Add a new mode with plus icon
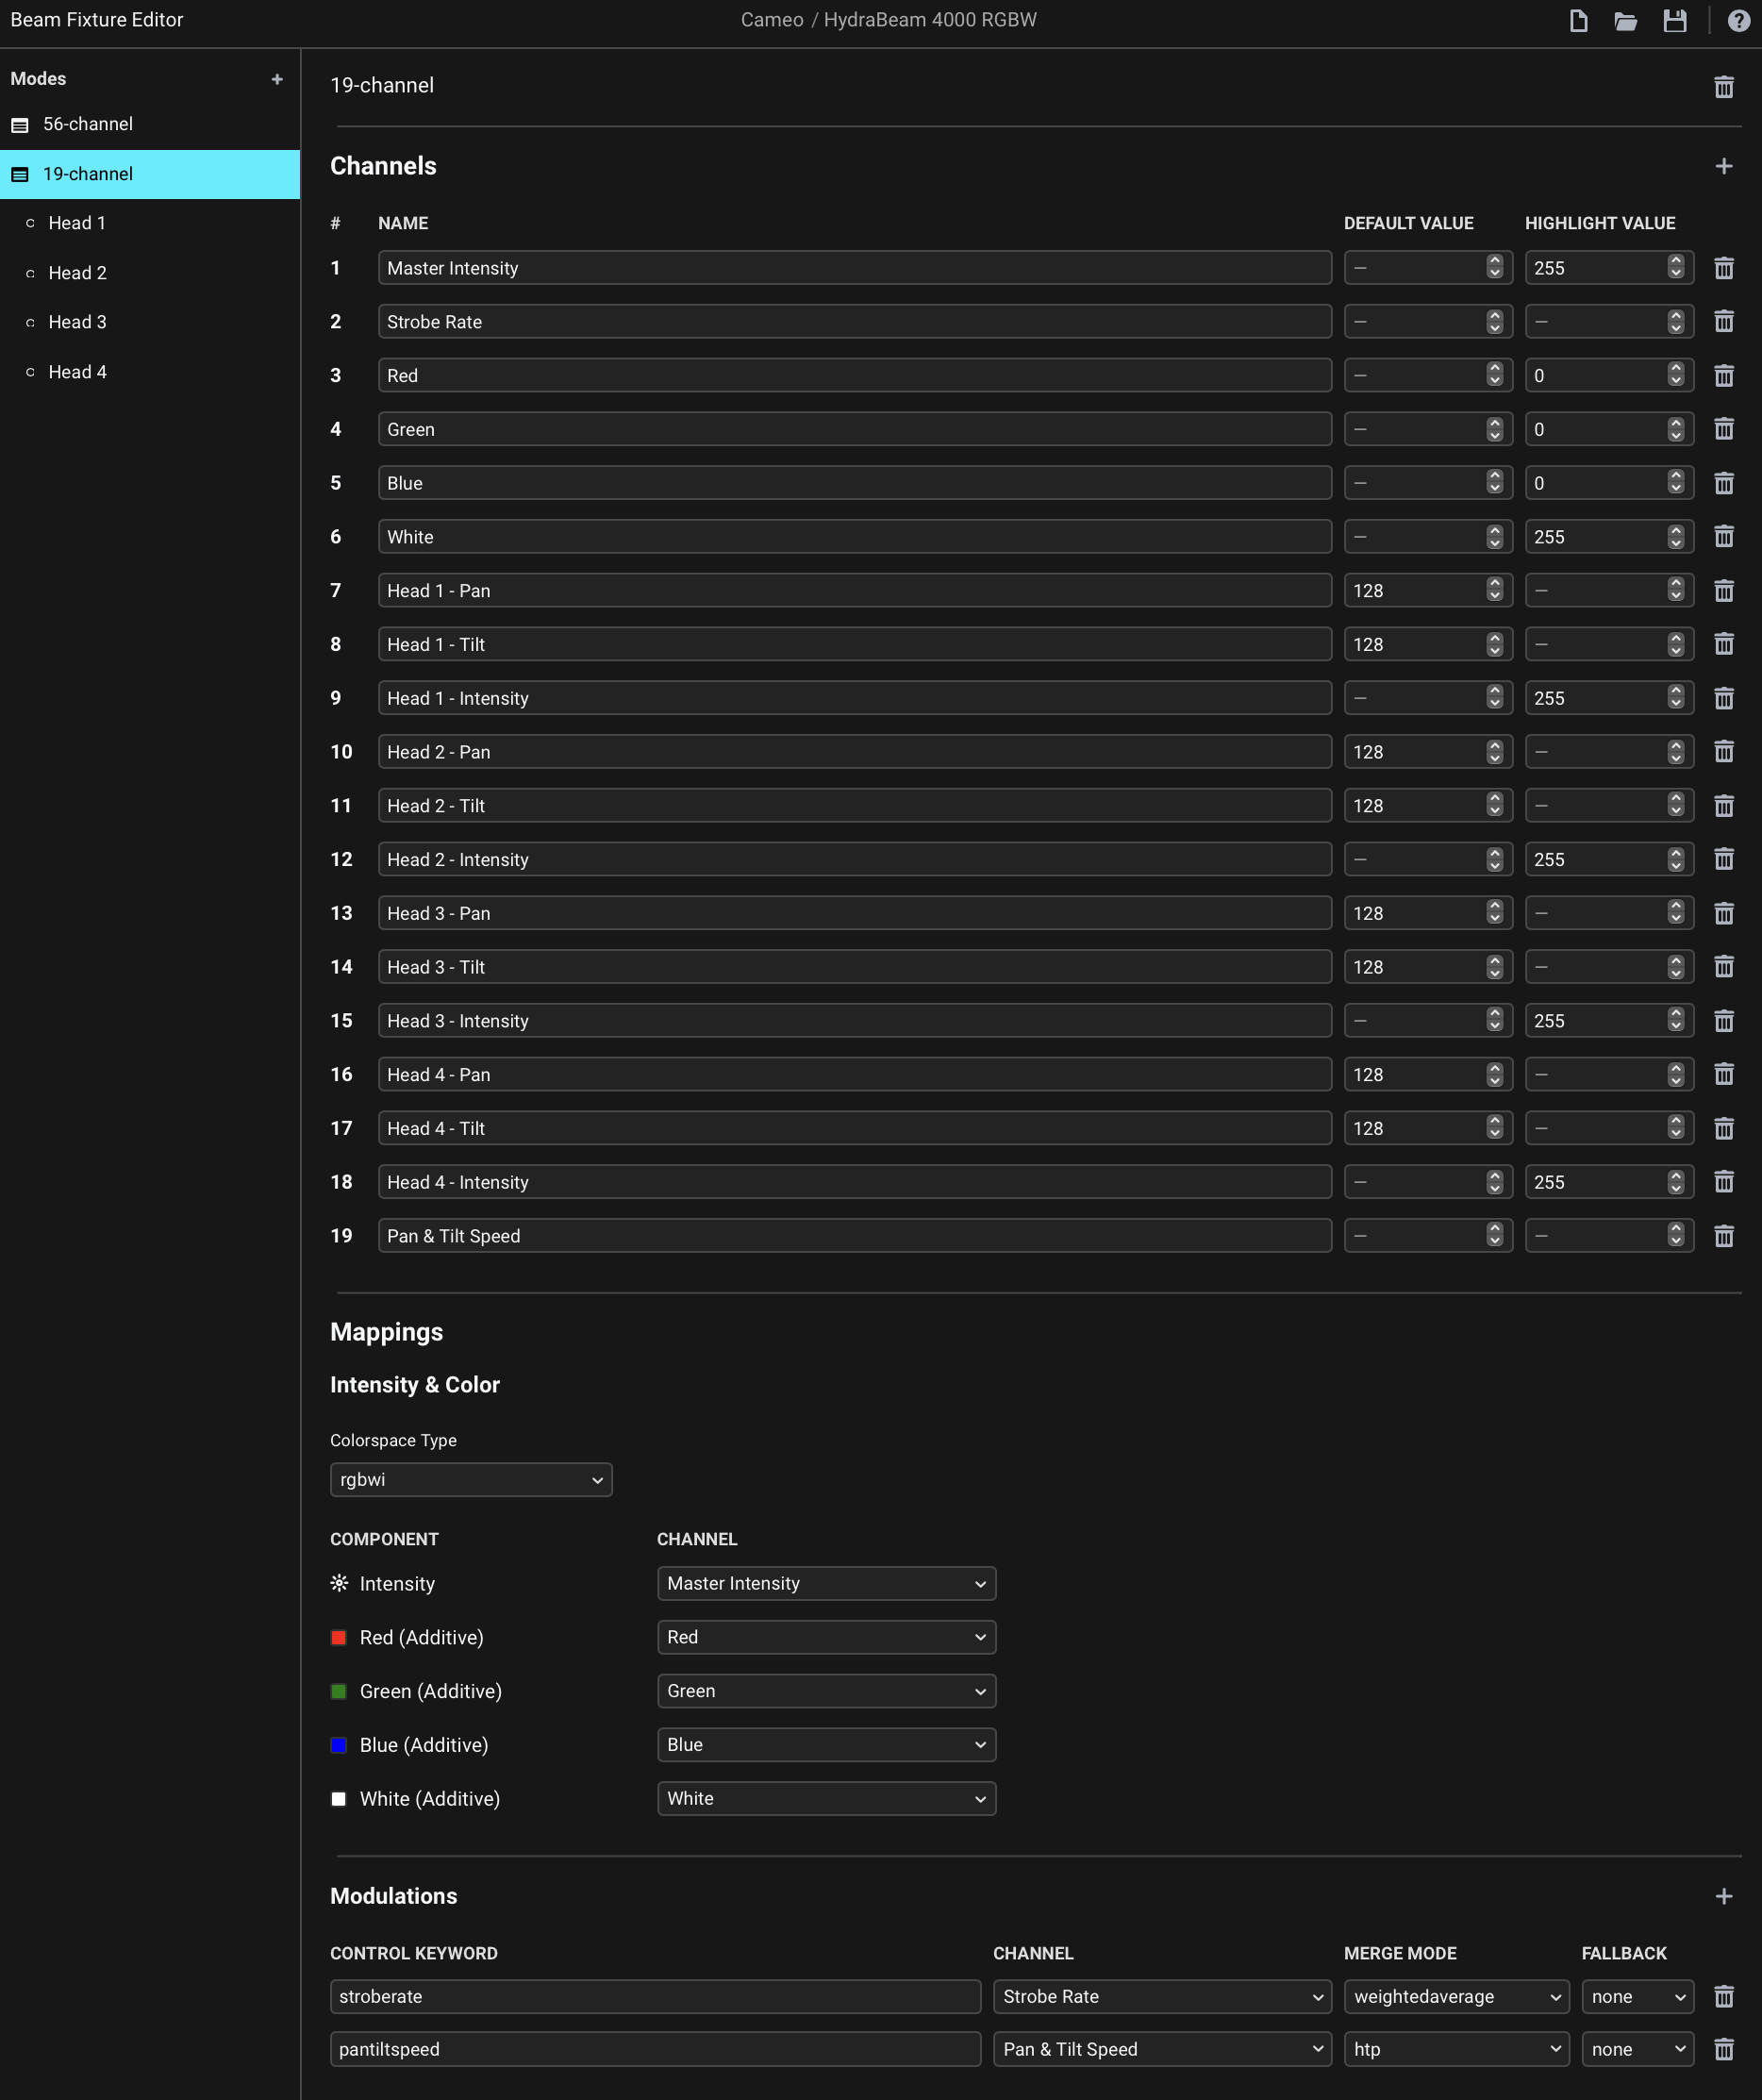The height and width of the screenshot is (2100, 1762). 277,79
